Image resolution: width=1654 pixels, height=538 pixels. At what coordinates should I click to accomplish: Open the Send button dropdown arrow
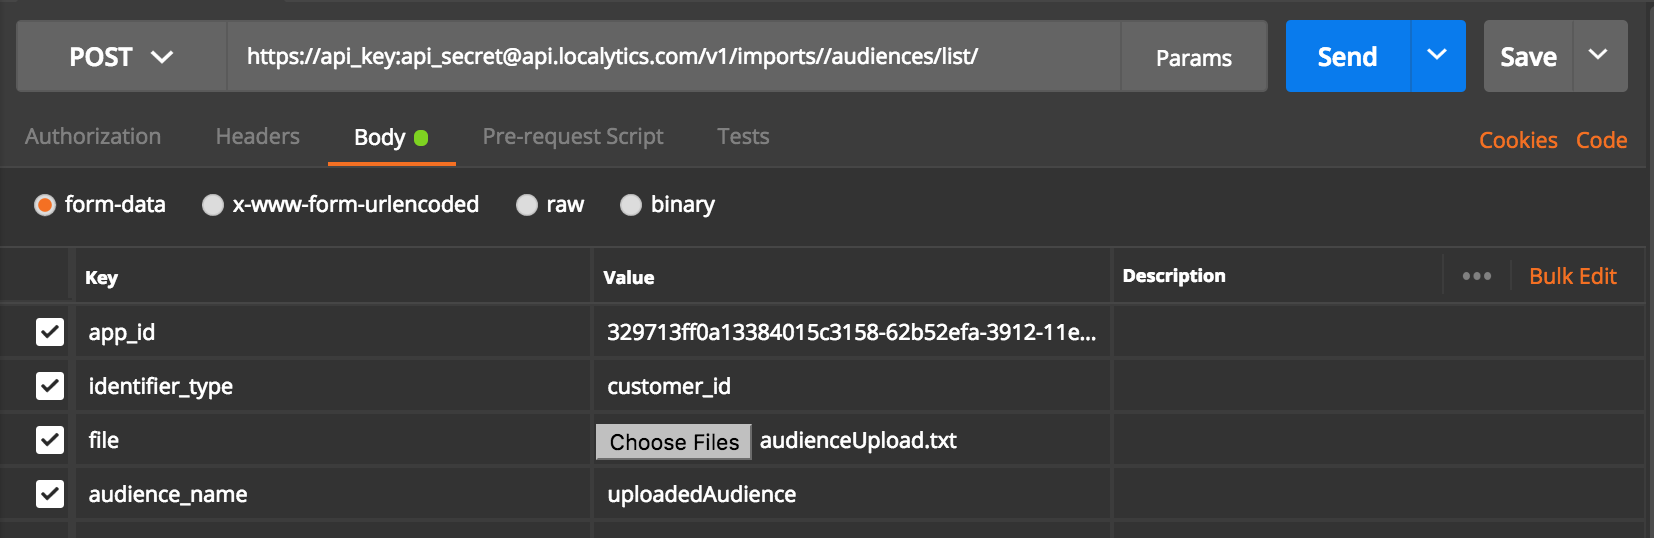(x=1437, y=56)
